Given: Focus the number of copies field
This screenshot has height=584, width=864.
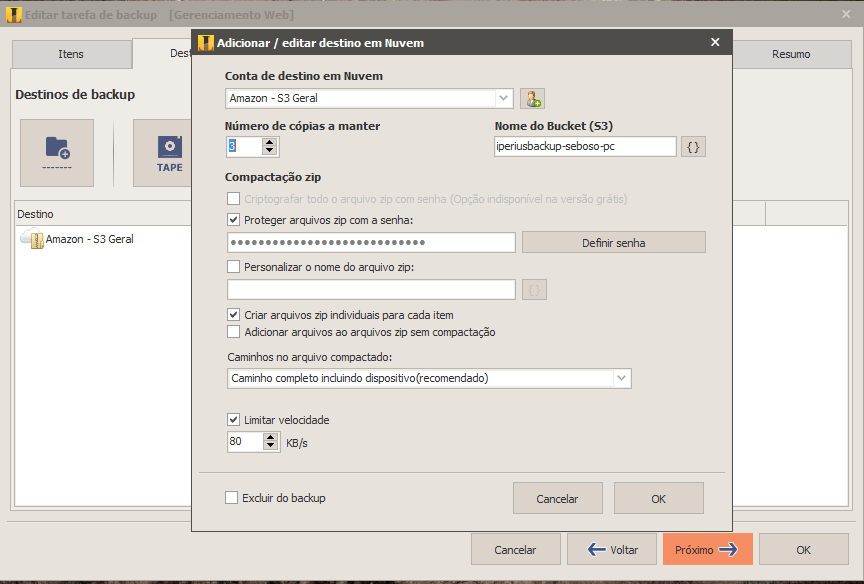Looking at the screenshot, I should 244,147.
